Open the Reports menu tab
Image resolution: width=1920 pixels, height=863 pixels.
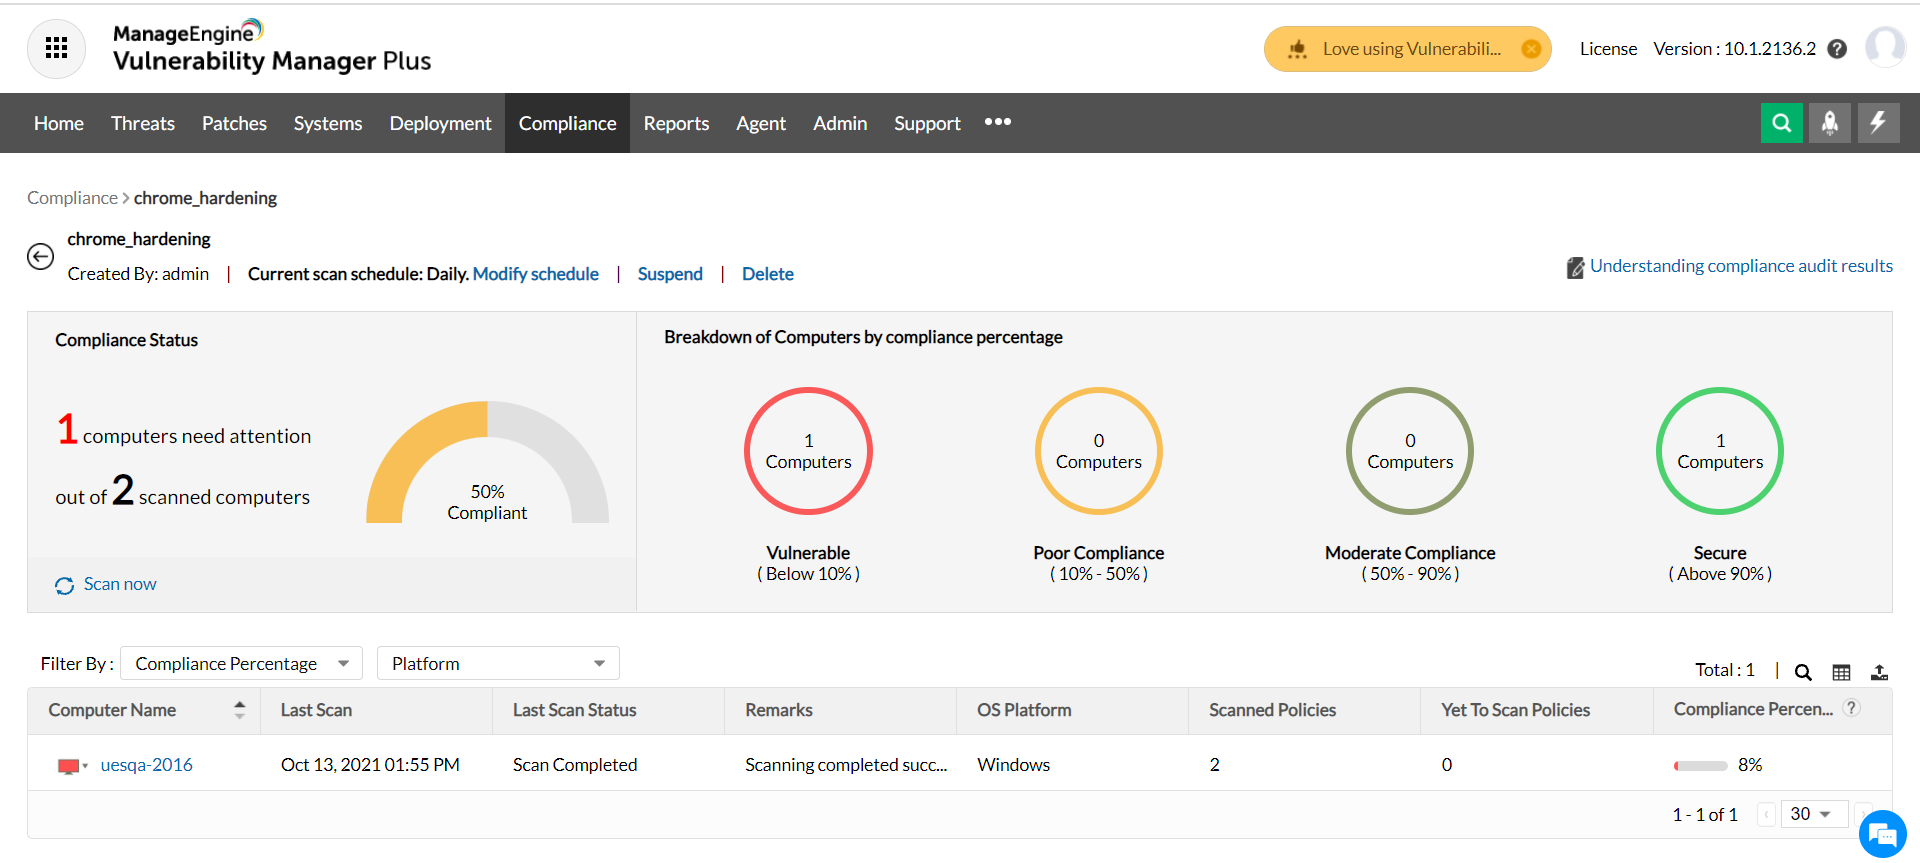(676, 123)
